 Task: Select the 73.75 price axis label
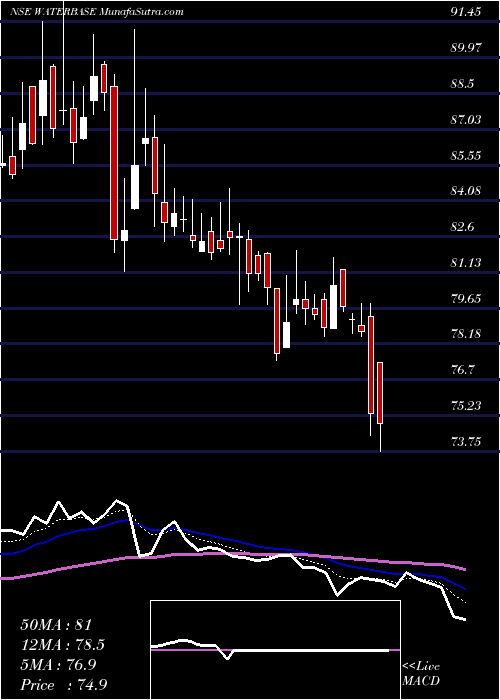[466, 442]
